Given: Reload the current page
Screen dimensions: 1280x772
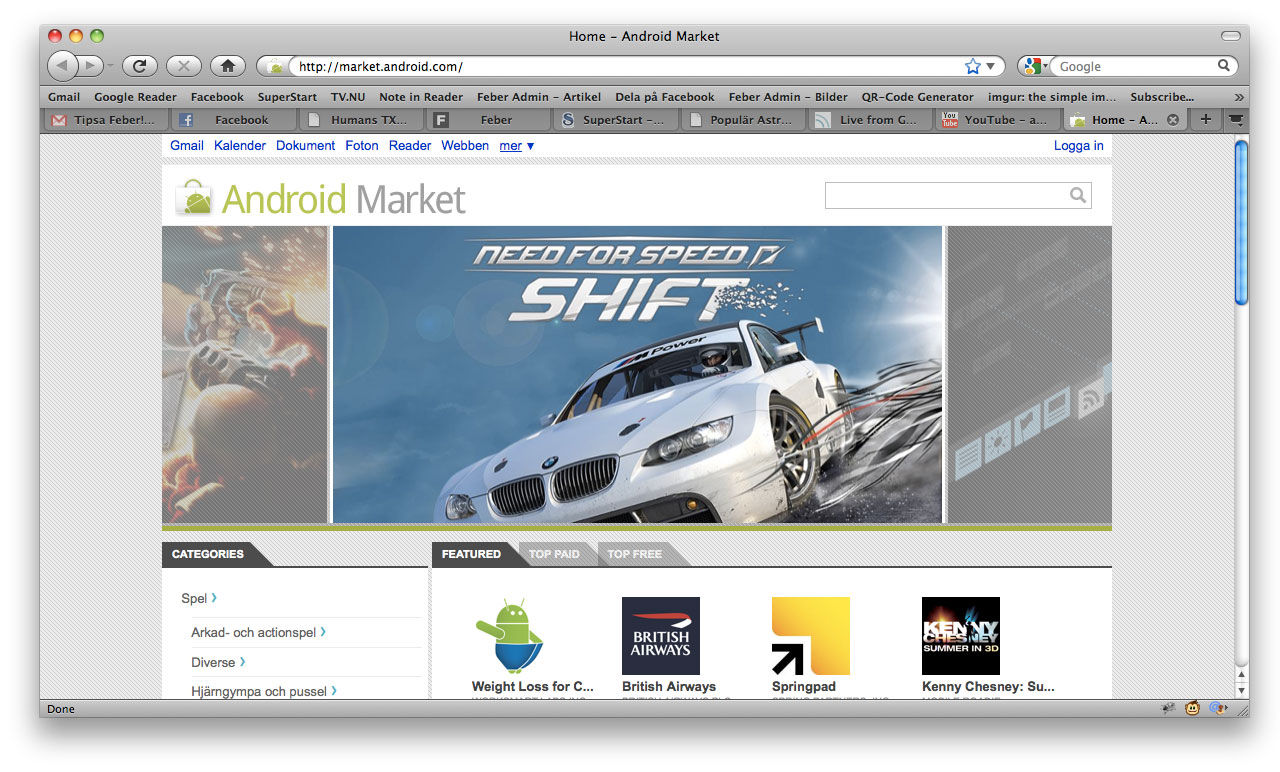Looking at the screenshot, I should [x=140, y=66].
